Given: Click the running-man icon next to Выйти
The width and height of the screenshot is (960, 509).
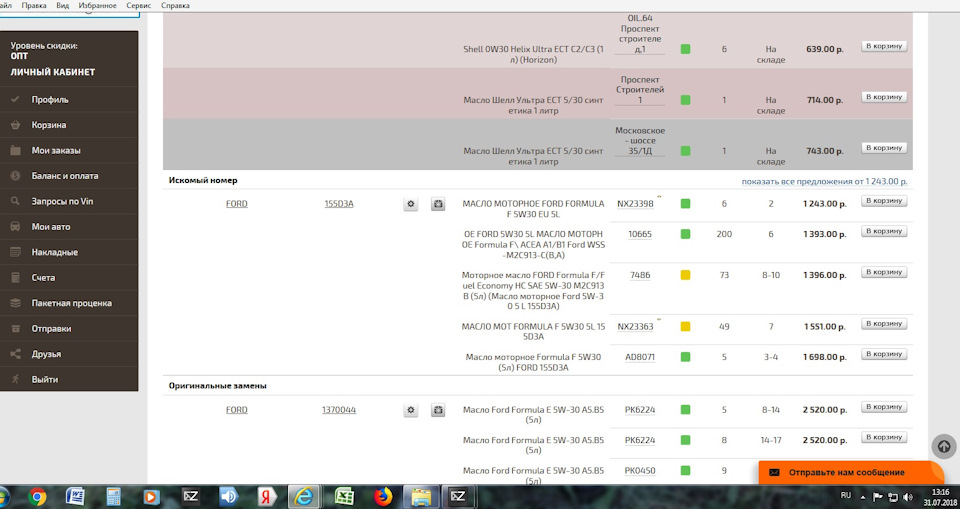Looking at the screenshot, I should click(x=15, y=380).
